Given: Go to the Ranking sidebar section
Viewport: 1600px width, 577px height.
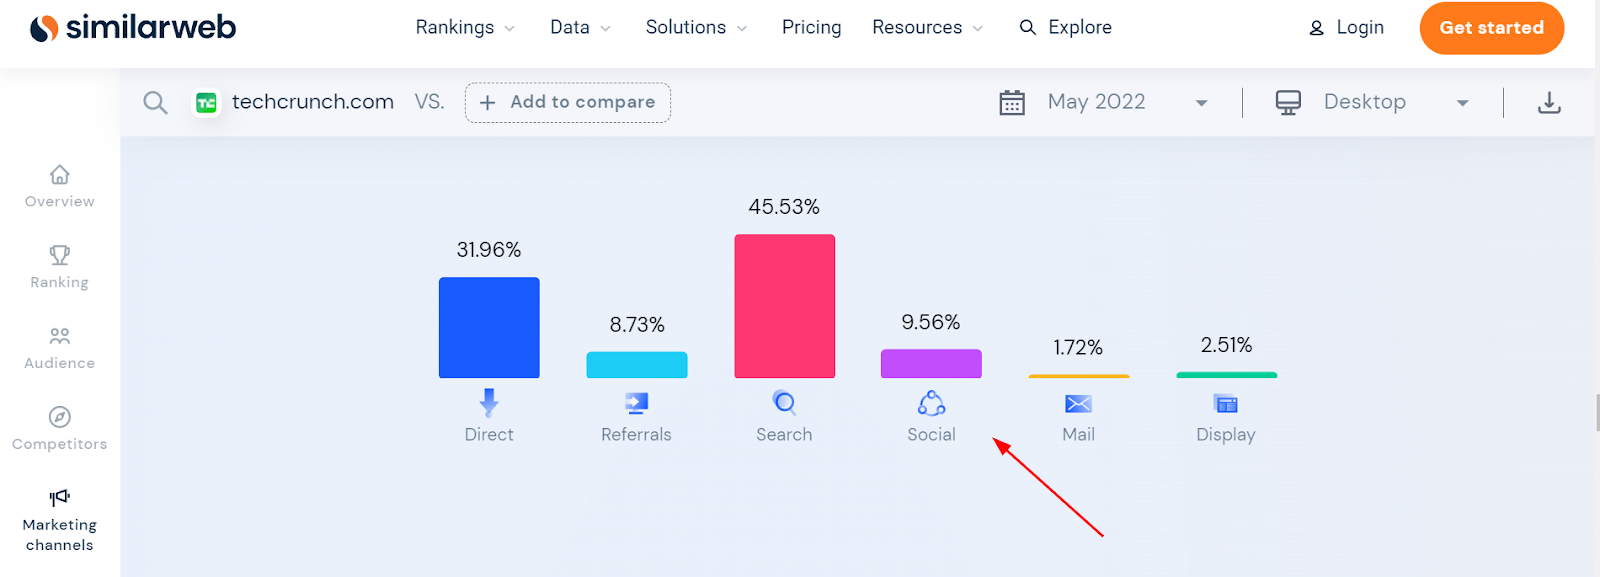Looking at the screenshot, I should 60,267.
